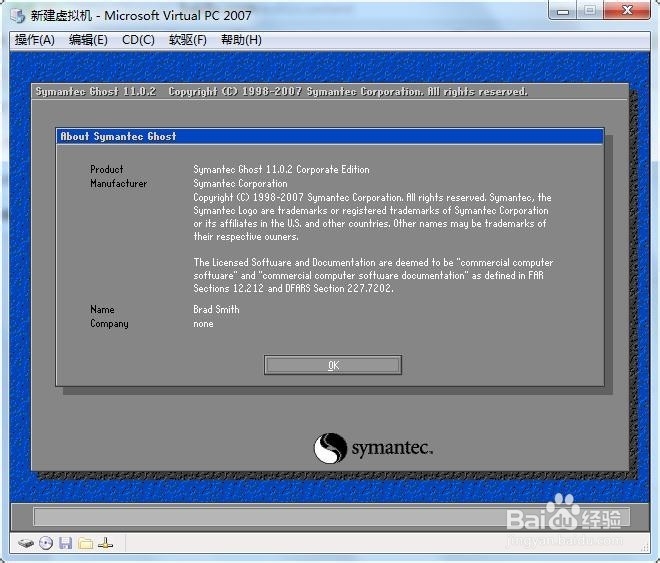Click the hard disk status icon
The height and width of the screenshot is (563, 660).
(x=26, y=543)
